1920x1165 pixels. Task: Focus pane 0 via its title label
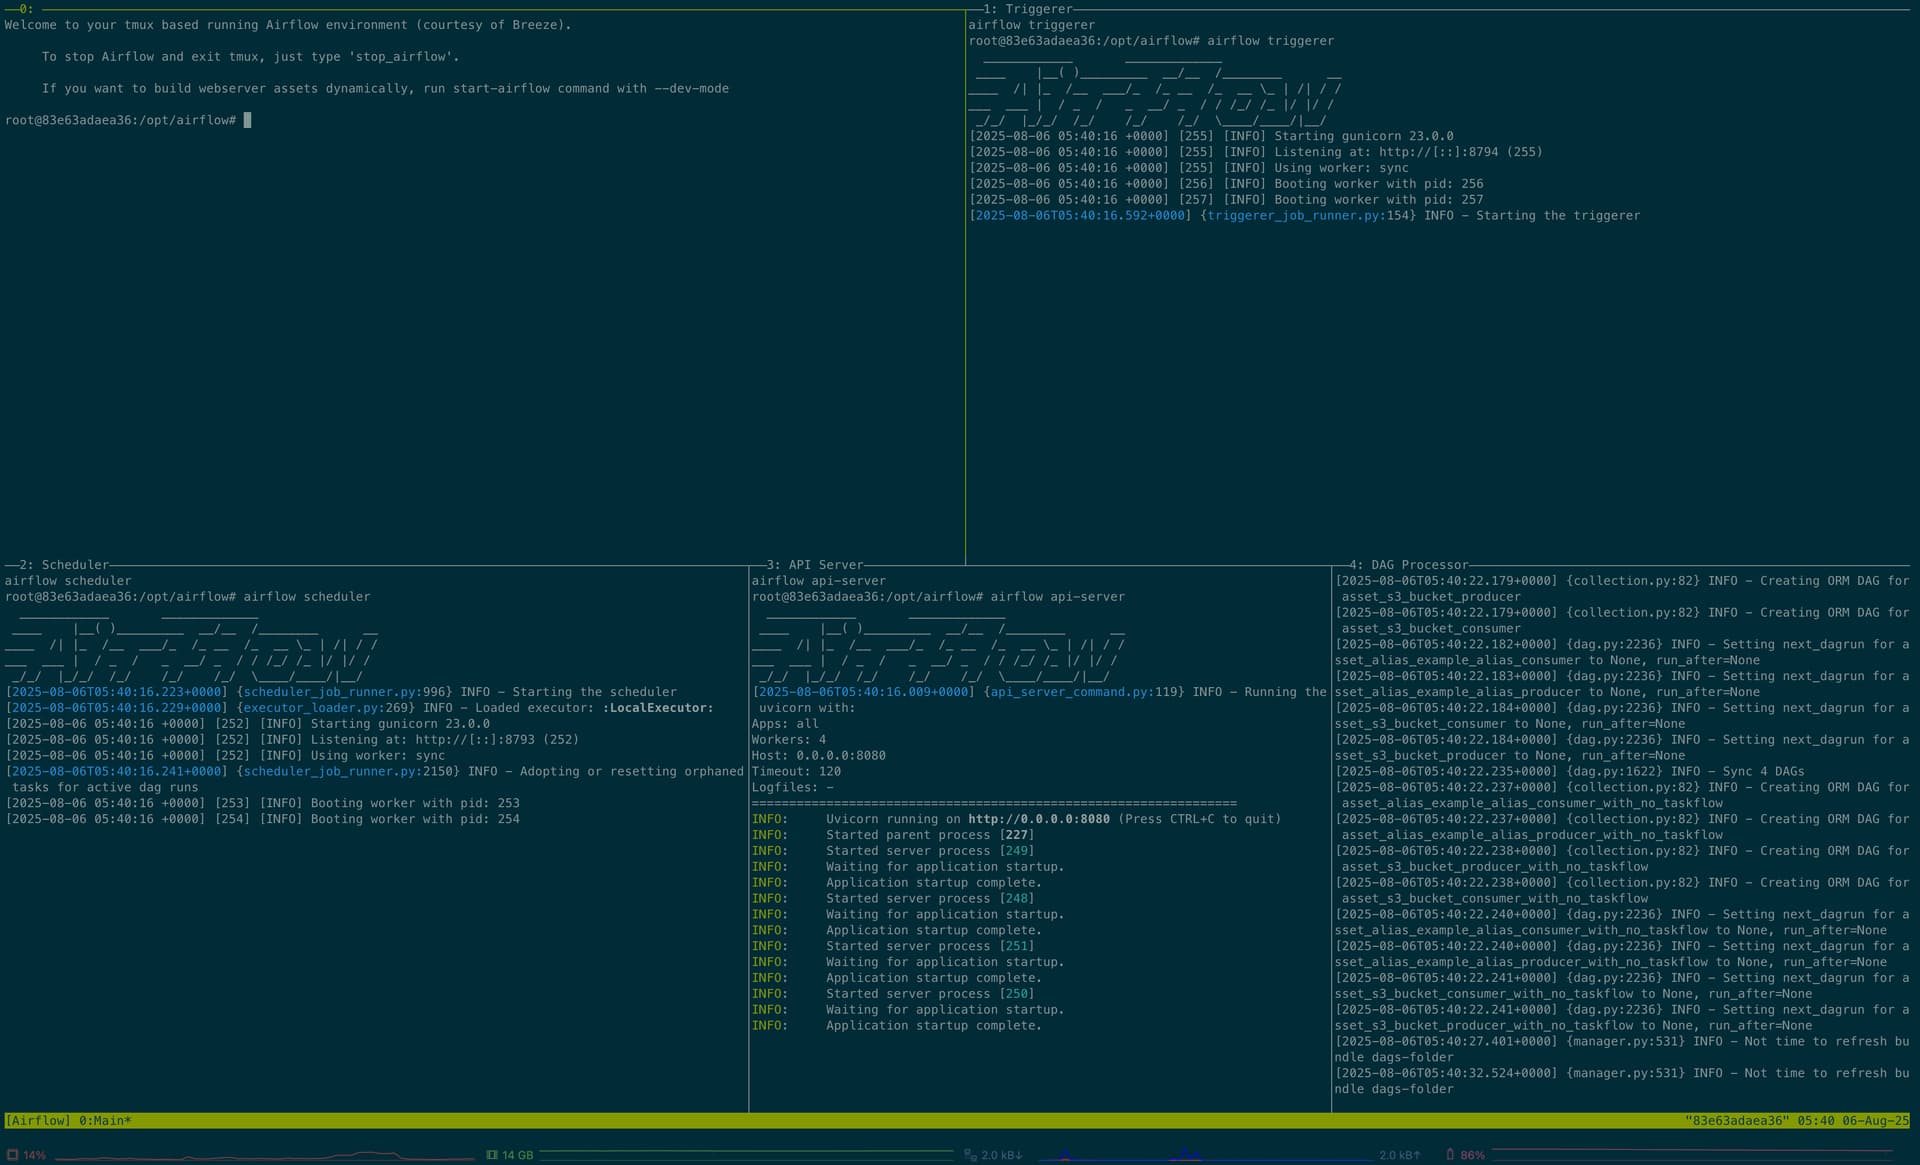coord(26,9)
